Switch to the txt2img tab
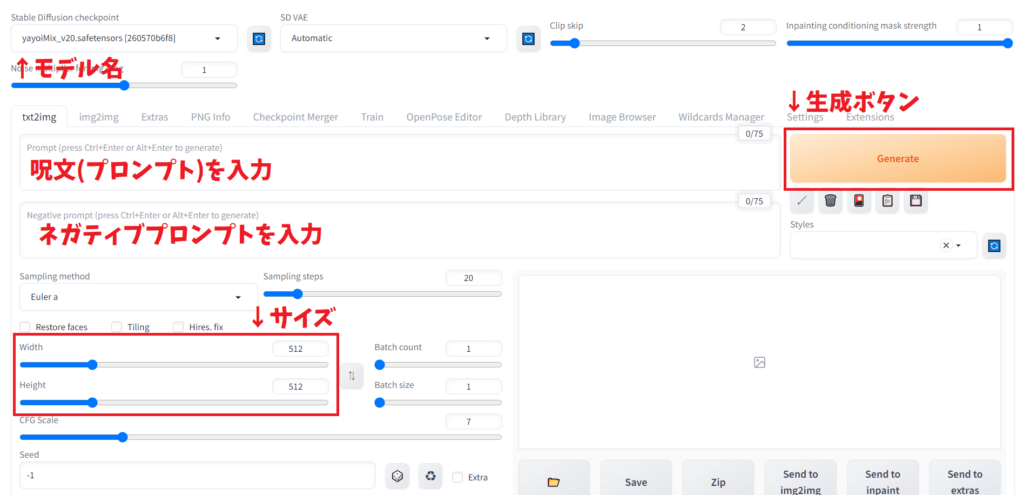 pos(39,118)
